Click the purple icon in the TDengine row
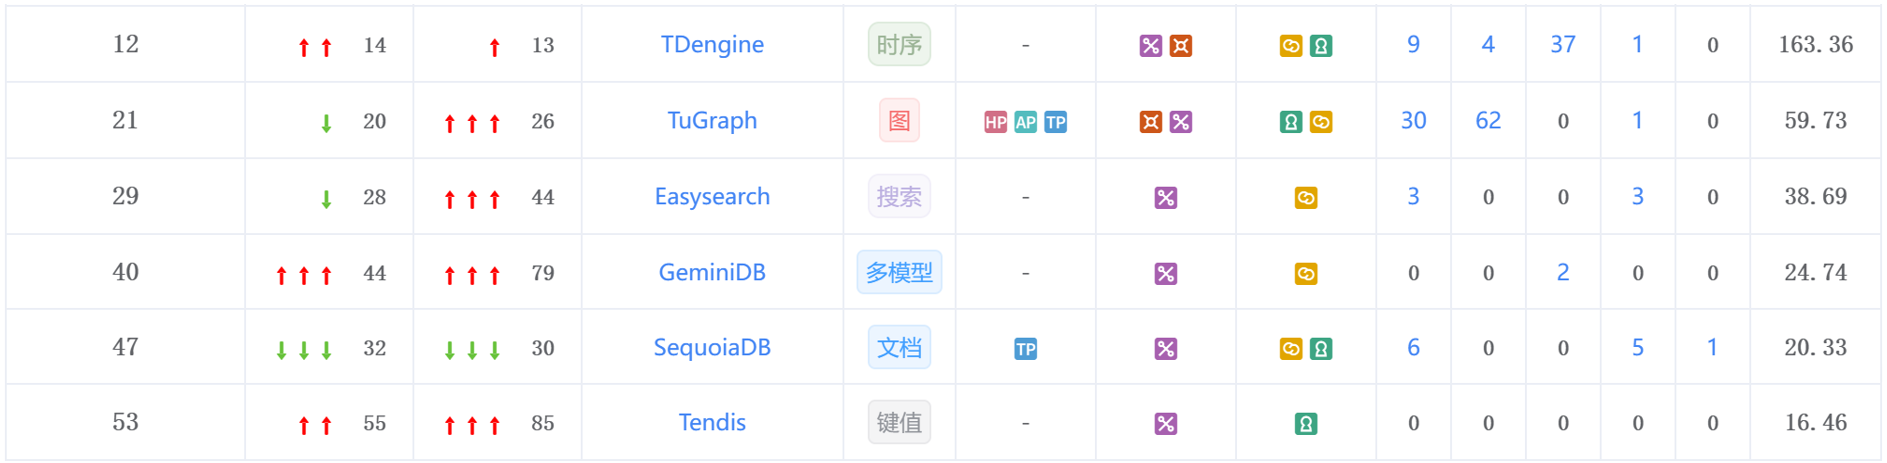This screenshot has width=1887, height=463. [x=1151, y=46]
